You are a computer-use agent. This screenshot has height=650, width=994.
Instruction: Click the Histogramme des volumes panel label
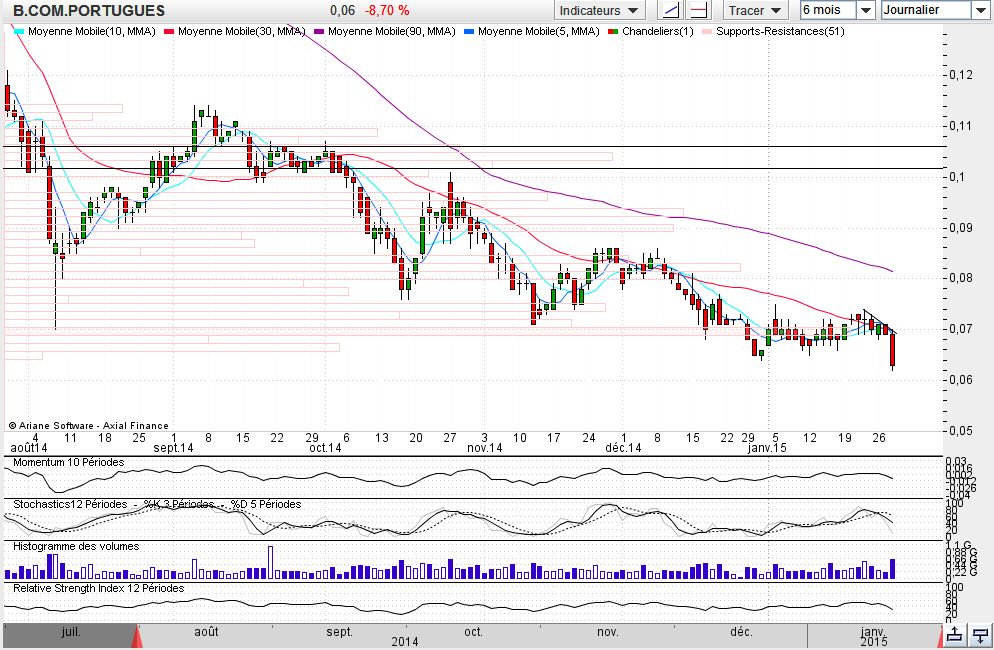point(75,547)
